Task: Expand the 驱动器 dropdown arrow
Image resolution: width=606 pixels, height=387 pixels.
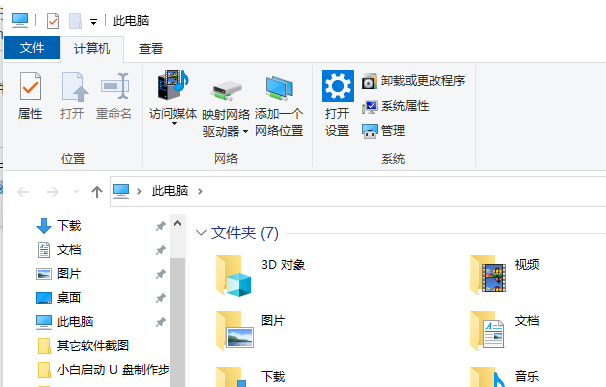Action: coord(246,132)
